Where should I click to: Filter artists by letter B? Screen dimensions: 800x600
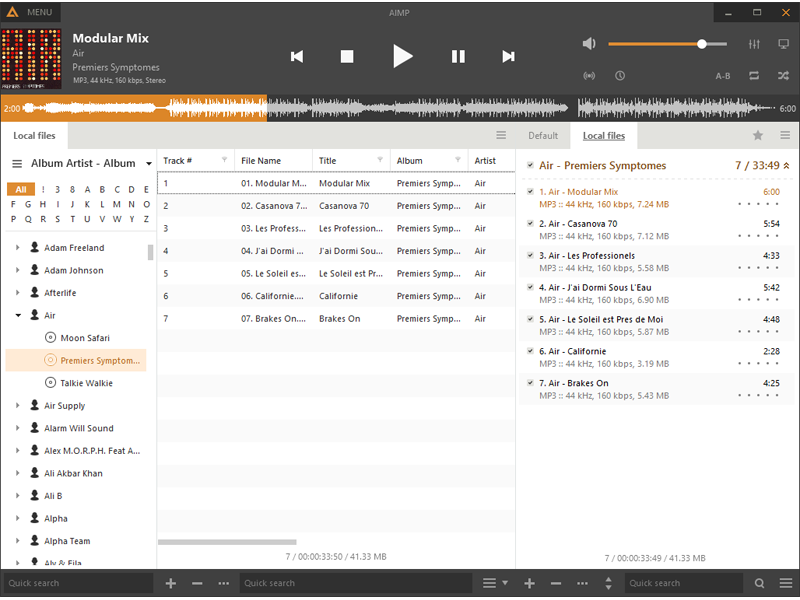coord(102,189)
